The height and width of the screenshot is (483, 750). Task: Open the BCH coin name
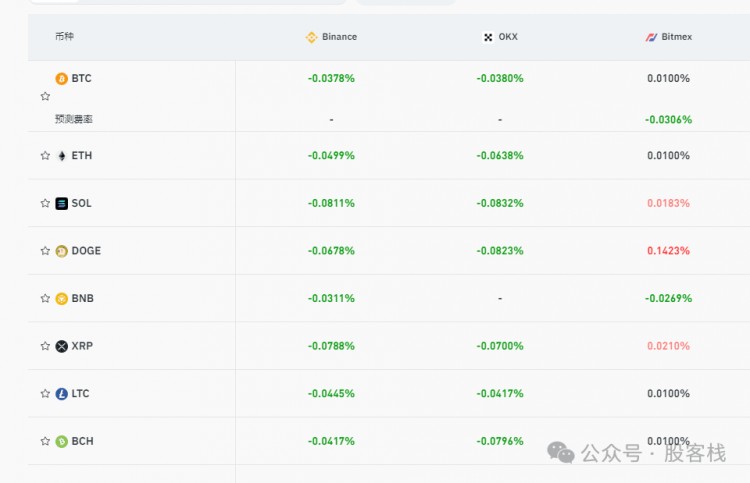[x=82, y=441]
